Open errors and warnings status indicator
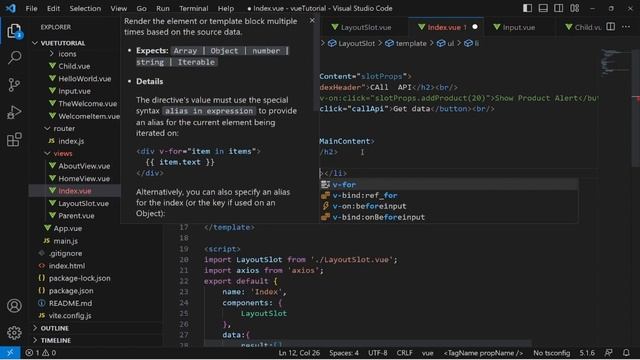Image resolution: width=640 pixels, height=360 pixels. click(x=40, y=353)
